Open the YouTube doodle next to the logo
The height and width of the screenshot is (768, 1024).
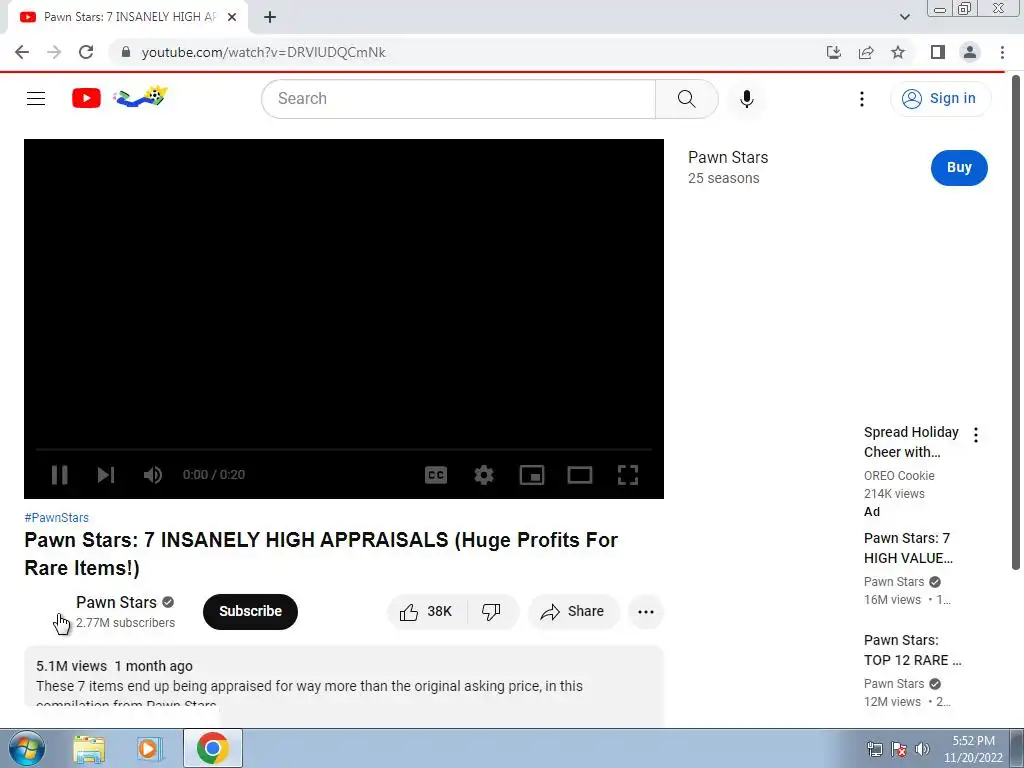click(140, 97)
